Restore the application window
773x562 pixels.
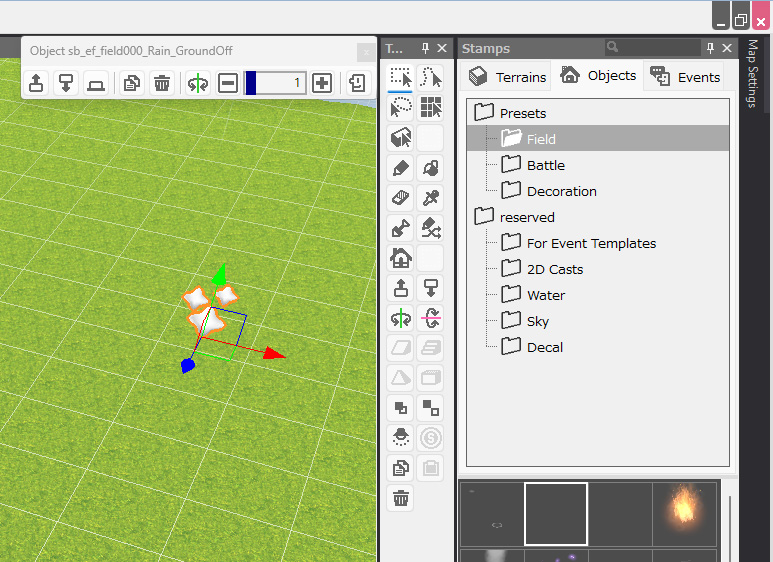click(741, 19)
